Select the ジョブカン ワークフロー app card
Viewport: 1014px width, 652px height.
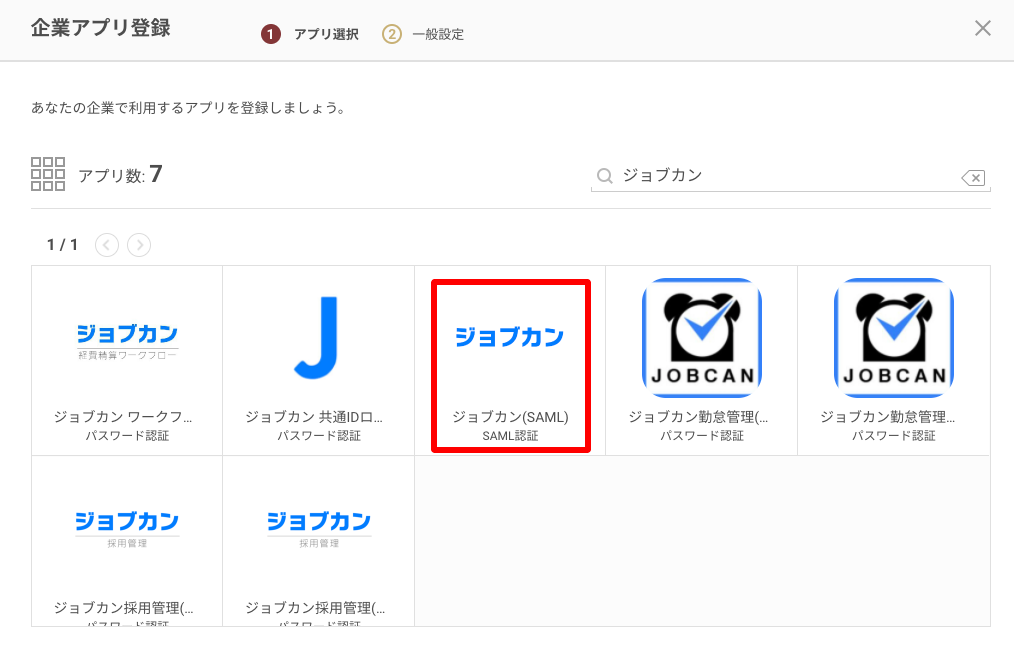click(127, 360)
